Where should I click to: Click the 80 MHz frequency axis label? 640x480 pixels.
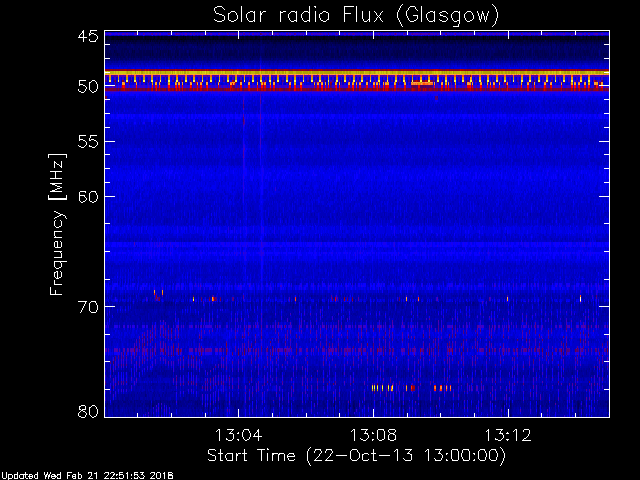point(88,411)
